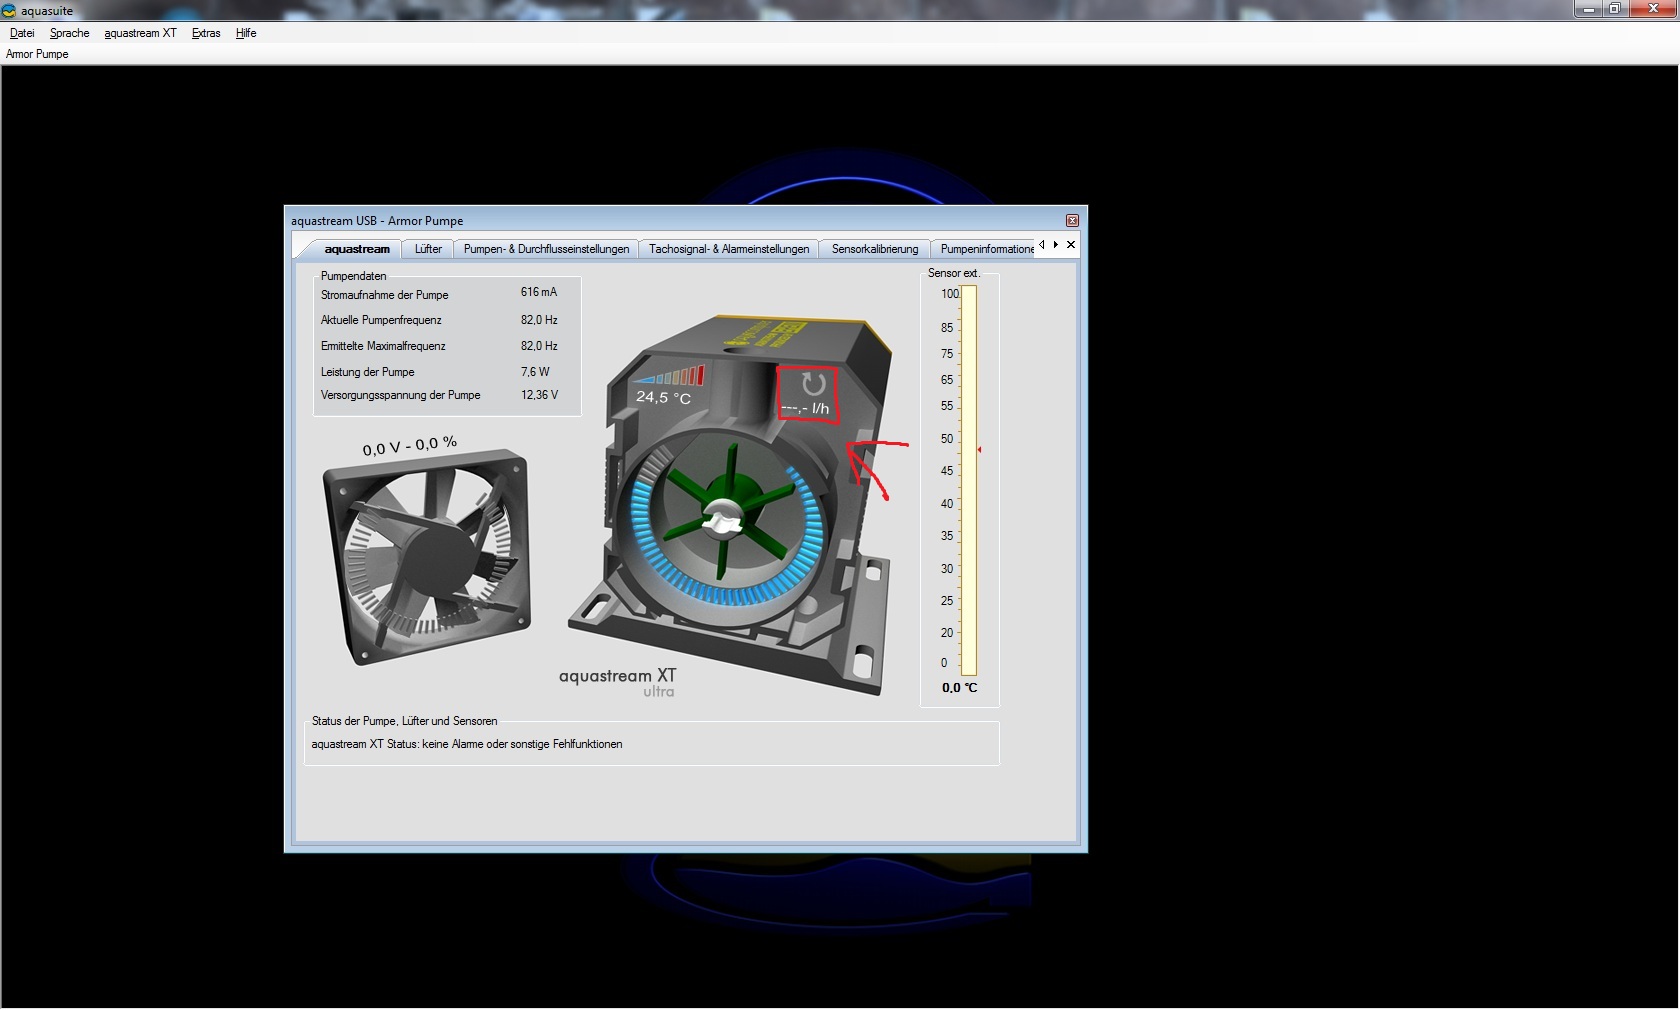The image size is (1680, 1010).
Task: Go to the Sensorkalibrierung tab
Action: coord(874,249)
